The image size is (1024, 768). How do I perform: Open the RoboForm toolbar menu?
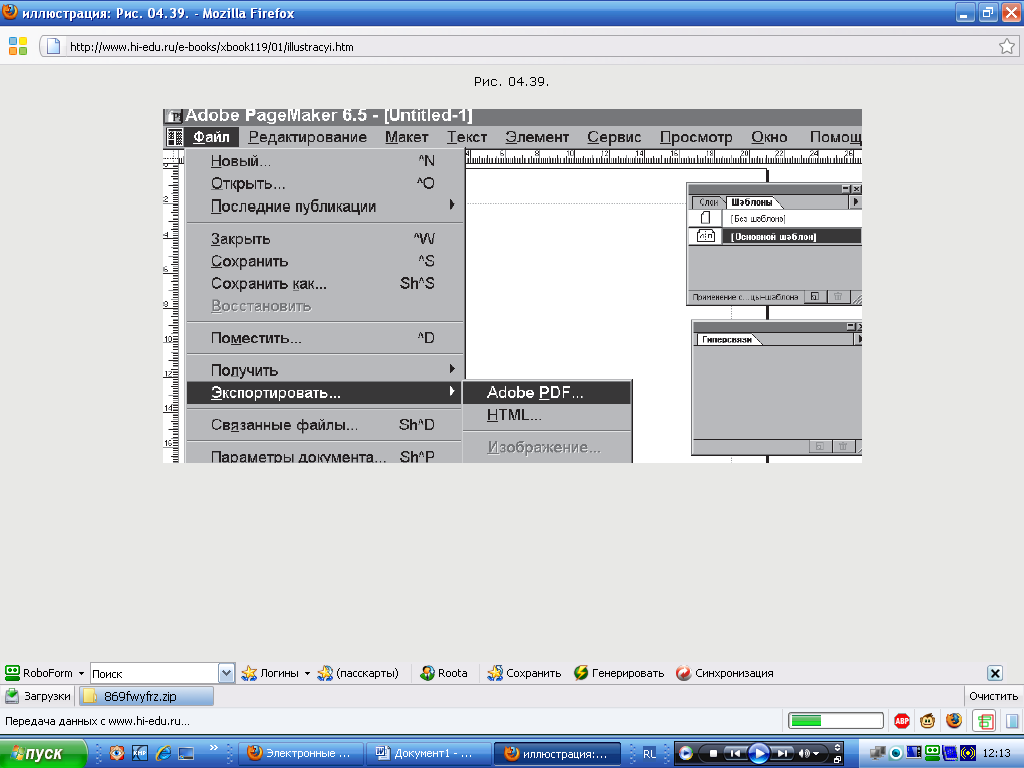[x=44, y=673]
